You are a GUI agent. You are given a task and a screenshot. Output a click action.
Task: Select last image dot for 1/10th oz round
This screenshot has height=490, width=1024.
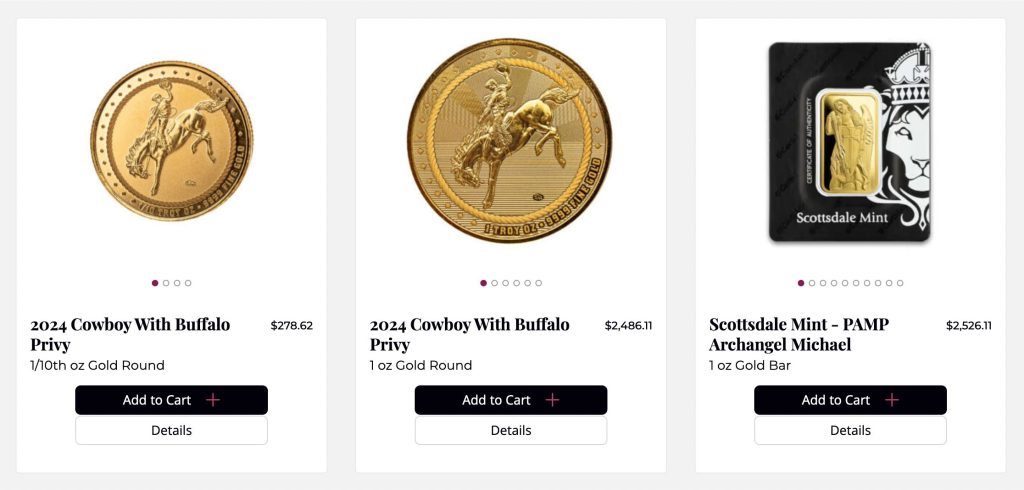[188, 283]
